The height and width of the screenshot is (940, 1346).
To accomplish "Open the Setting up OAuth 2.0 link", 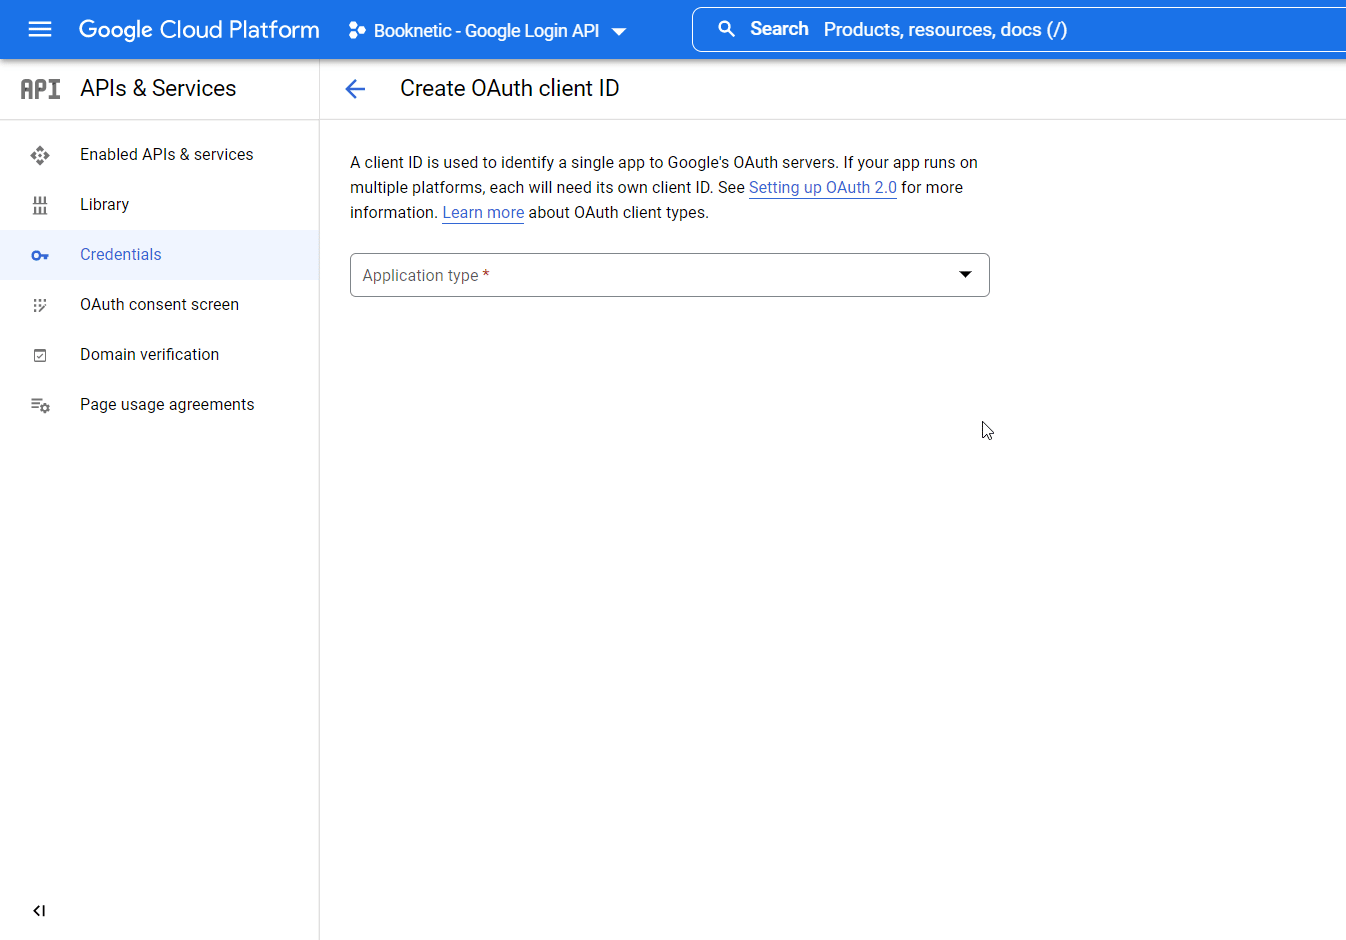I will pos(822,187).
